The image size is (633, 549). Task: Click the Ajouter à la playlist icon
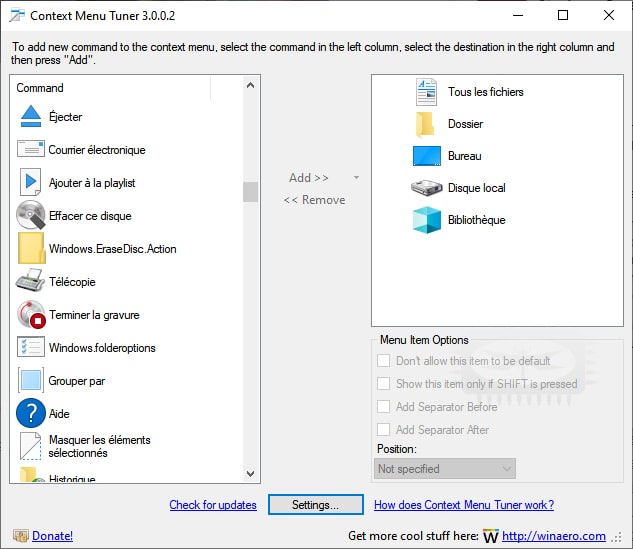point(30,182)
